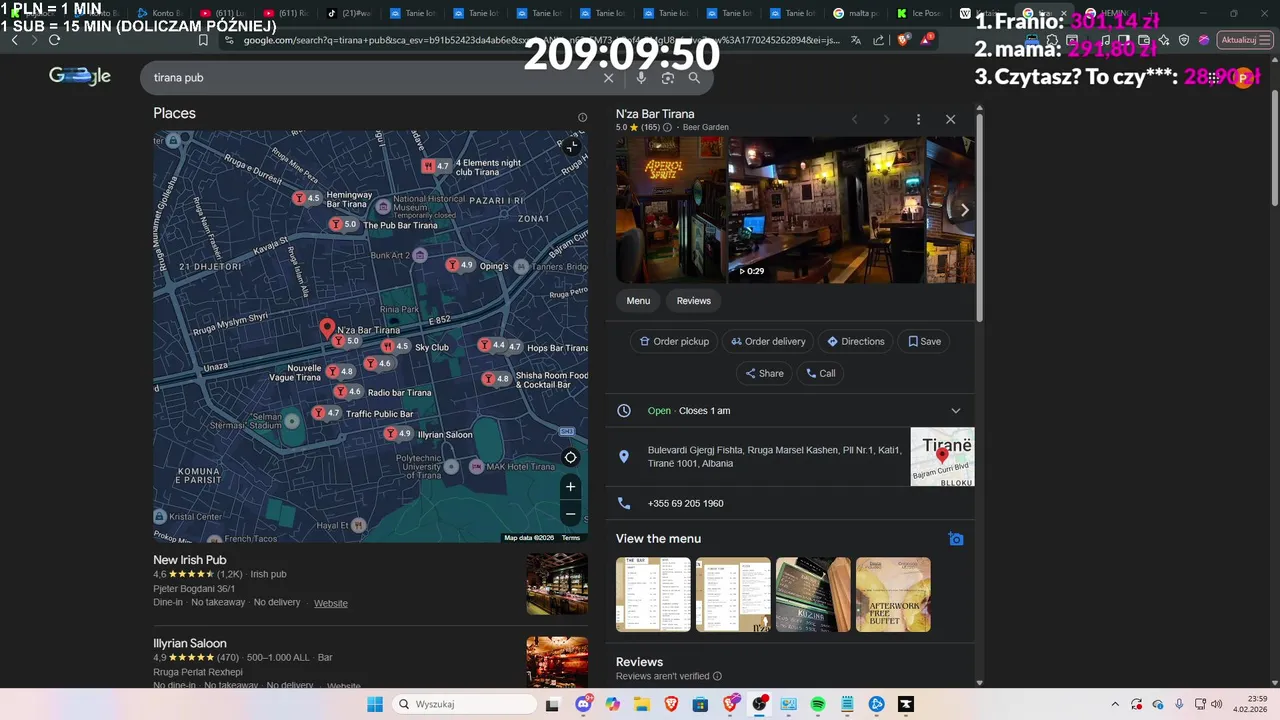Image resolution: width=1280 pixels, height=720 pixels.
Task: Open rating info icon next to (165)
Action: click(667, 128)
